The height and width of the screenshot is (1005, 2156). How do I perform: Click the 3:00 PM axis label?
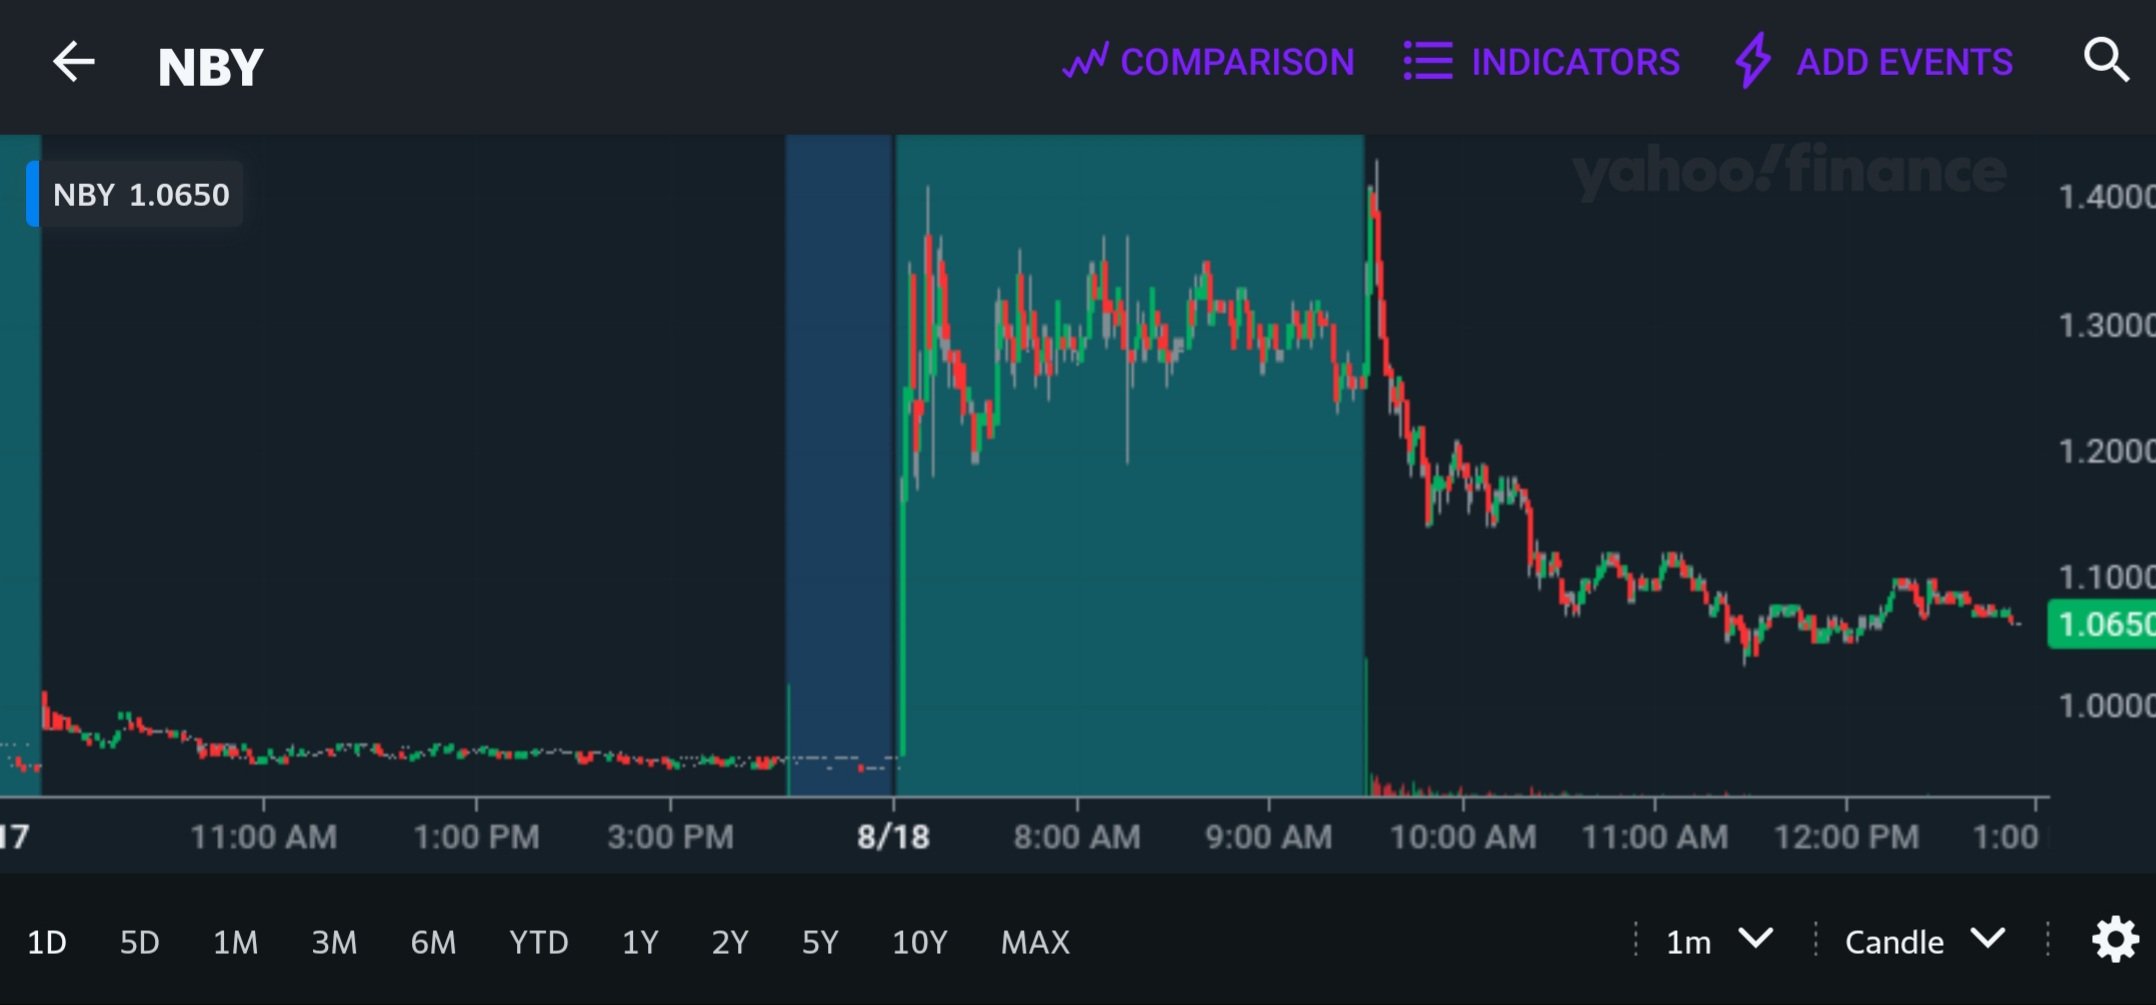point(670,836)
